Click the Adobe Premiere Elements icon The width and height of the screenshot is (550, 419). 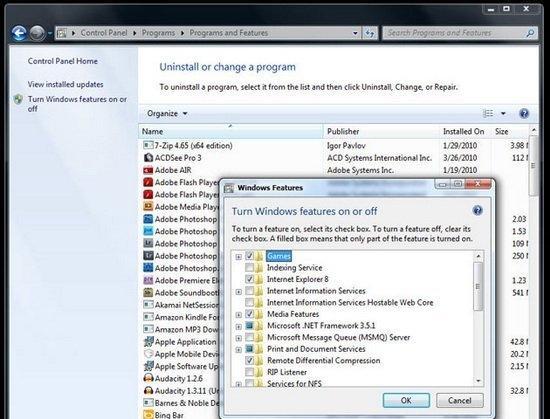pos(148,280)
